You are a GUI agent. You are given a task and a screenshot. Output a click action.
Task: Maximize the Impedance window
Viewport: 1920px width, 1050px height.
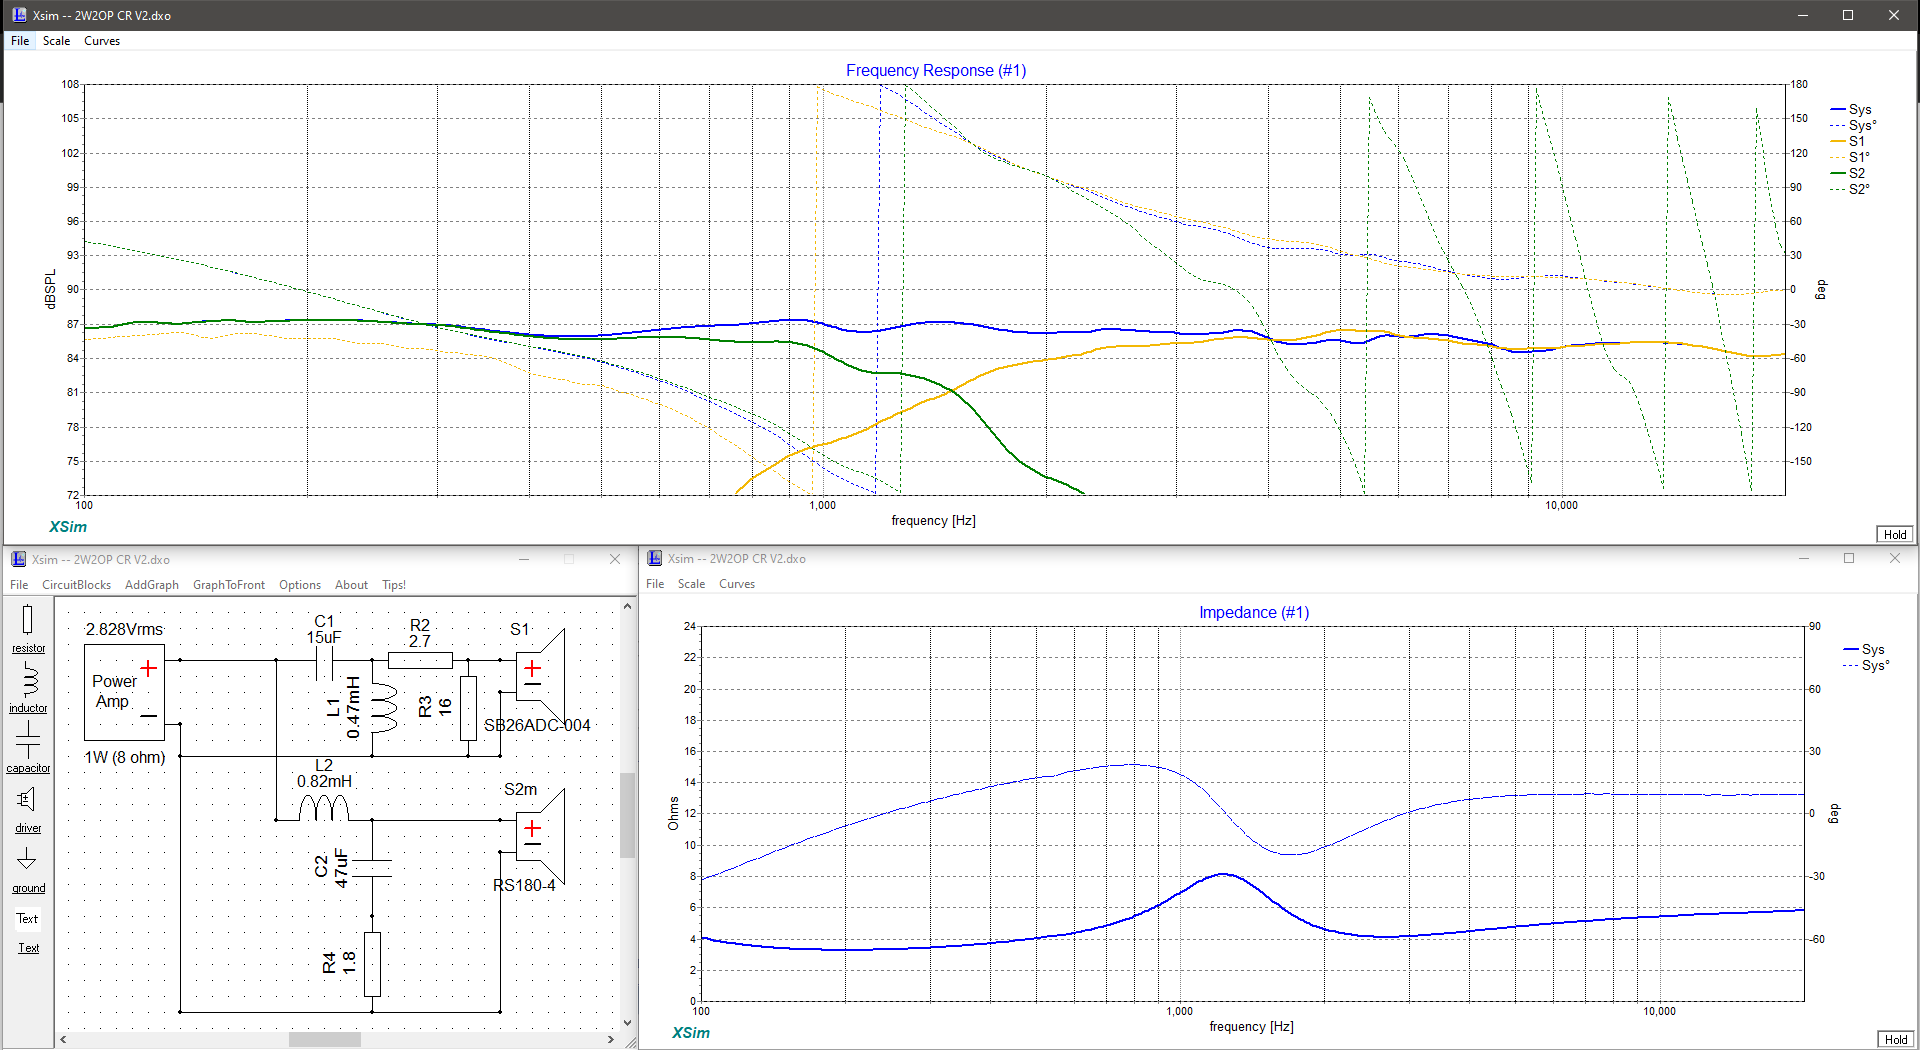tap(1849, 558)
